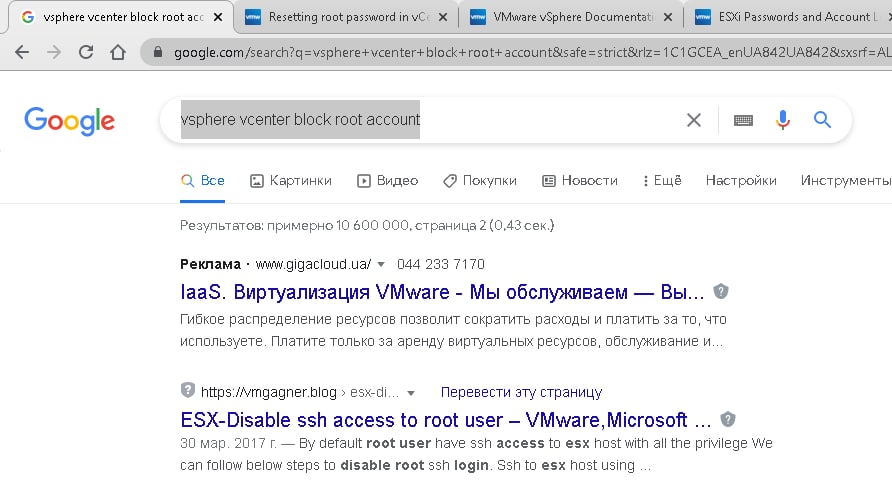Screen dimensions: 892x503
Task: Expand vmgagner.blog result options arrow
Action: [x=411, y=393]
